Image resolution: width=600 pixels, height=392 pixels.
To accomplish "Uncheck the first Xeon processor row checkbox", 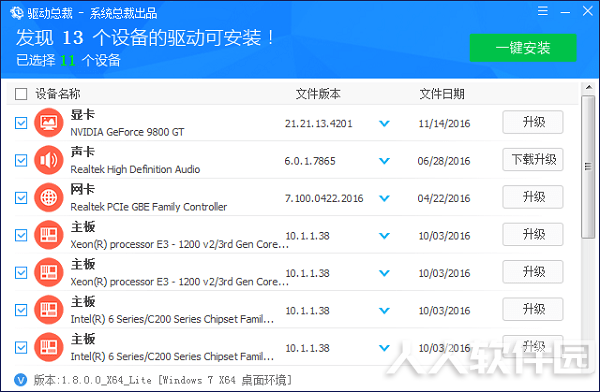I will (x=21, y=235).
